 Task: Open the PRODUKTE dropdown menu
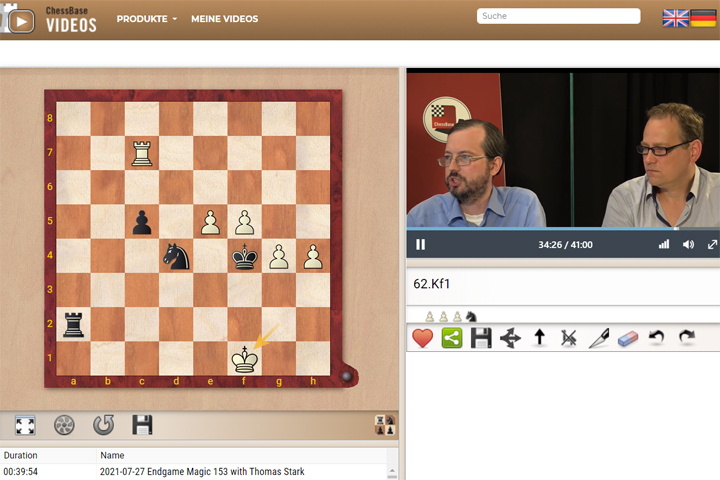pos(146,19)
